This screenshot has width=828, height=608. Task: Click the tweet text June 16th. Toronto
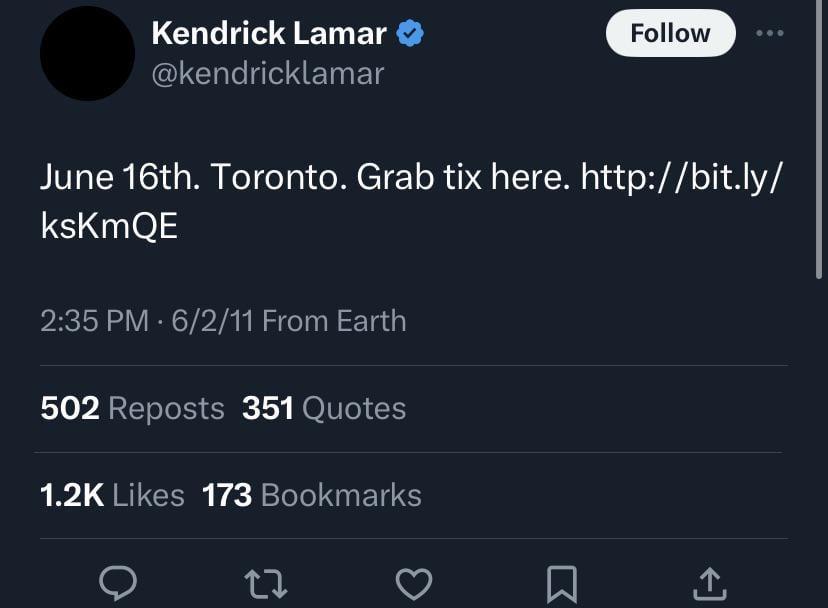(x=194, y=176)
